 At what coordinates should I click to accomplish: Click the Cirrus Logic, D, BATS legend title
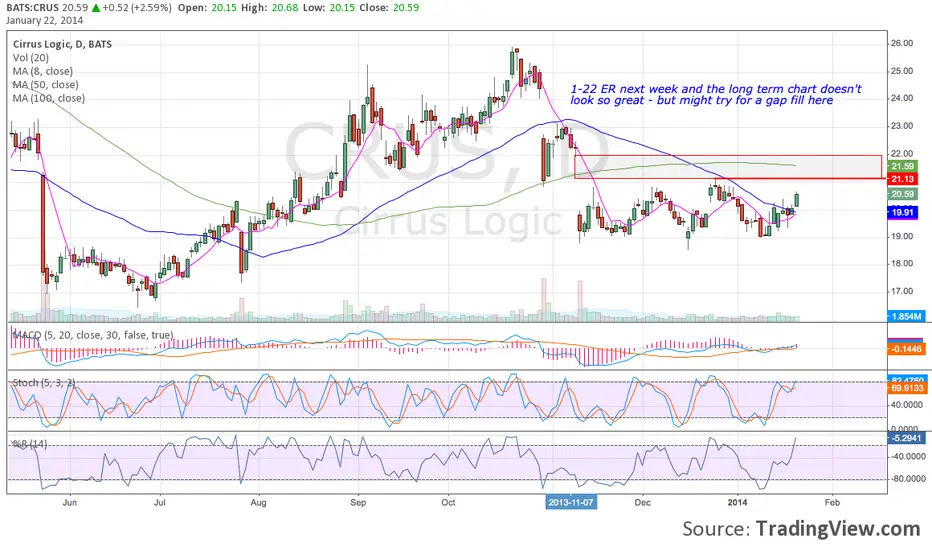(x=62, y=44)
